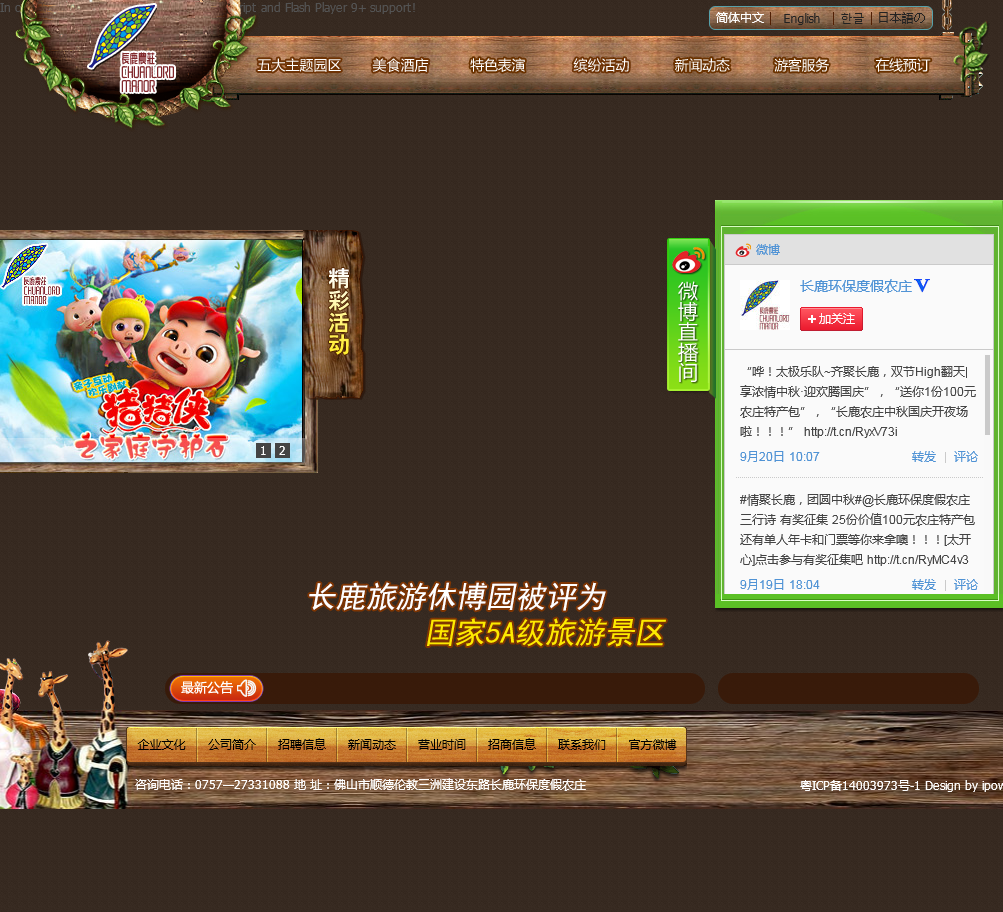1003x912 pixels.
Task: Click the speaker icon beside 最新公告
Action: tap(246, 688)
